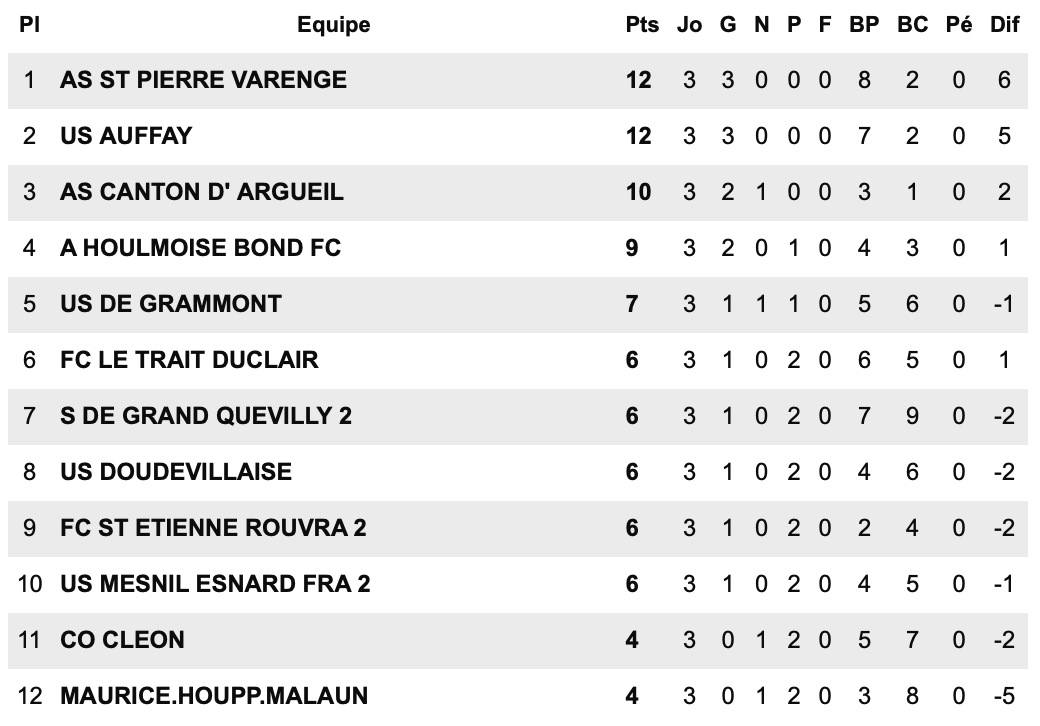Click the BP column header
This screenshot has width=1040, height=726.
click(864, 25)
